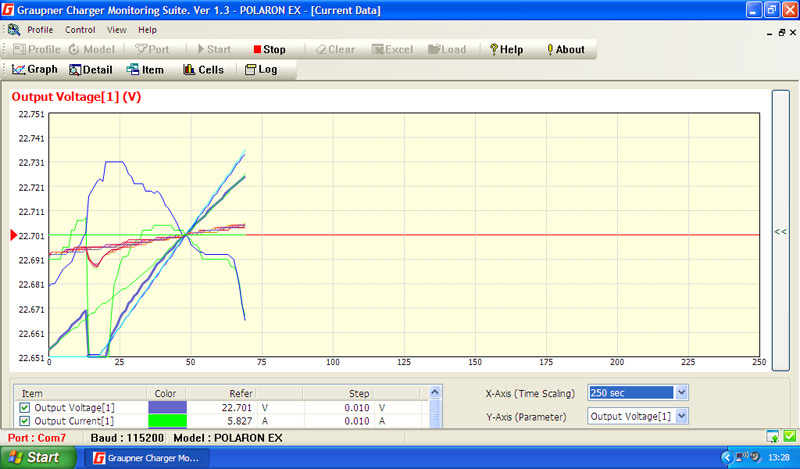Click Graupner Charger Monitor taskbar button
Viewport: 800px width, 469px height.
[147, 458]
